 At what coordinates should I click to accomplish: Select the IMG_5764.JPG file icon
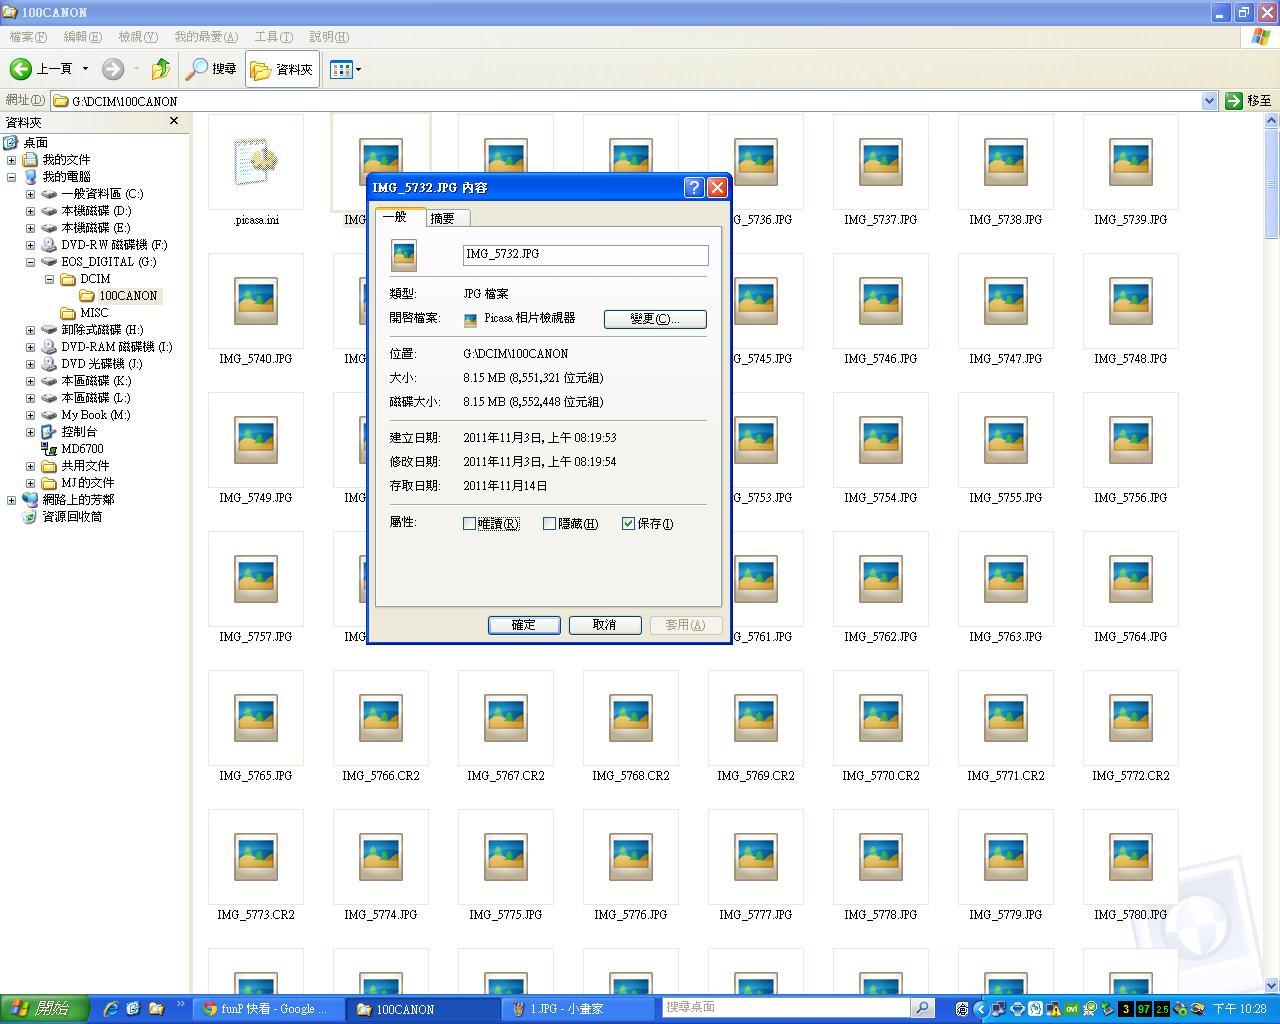[1131, 579]
